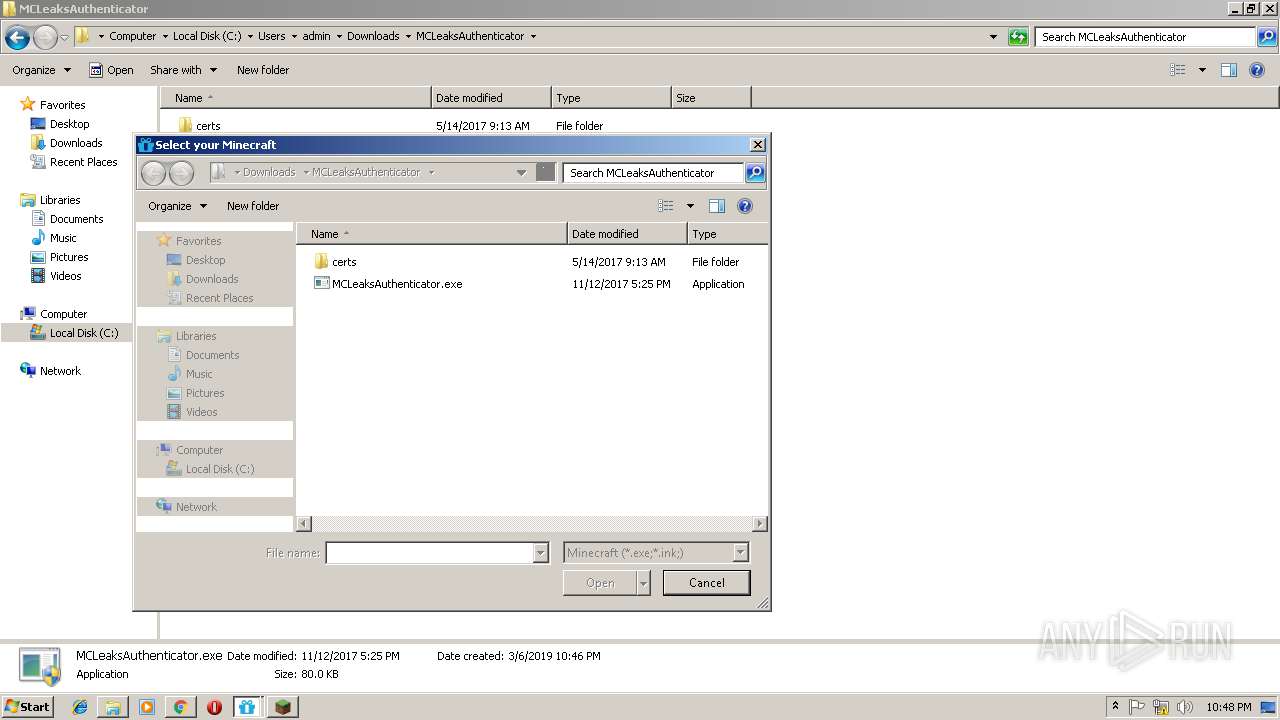The image size is (1280, 720).
Task: Sort the dialog list by Name column
Action: tap(432, 234)
